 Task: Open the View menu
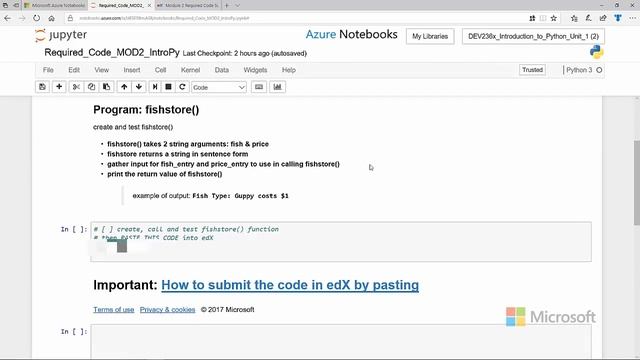tap(102, 70)
